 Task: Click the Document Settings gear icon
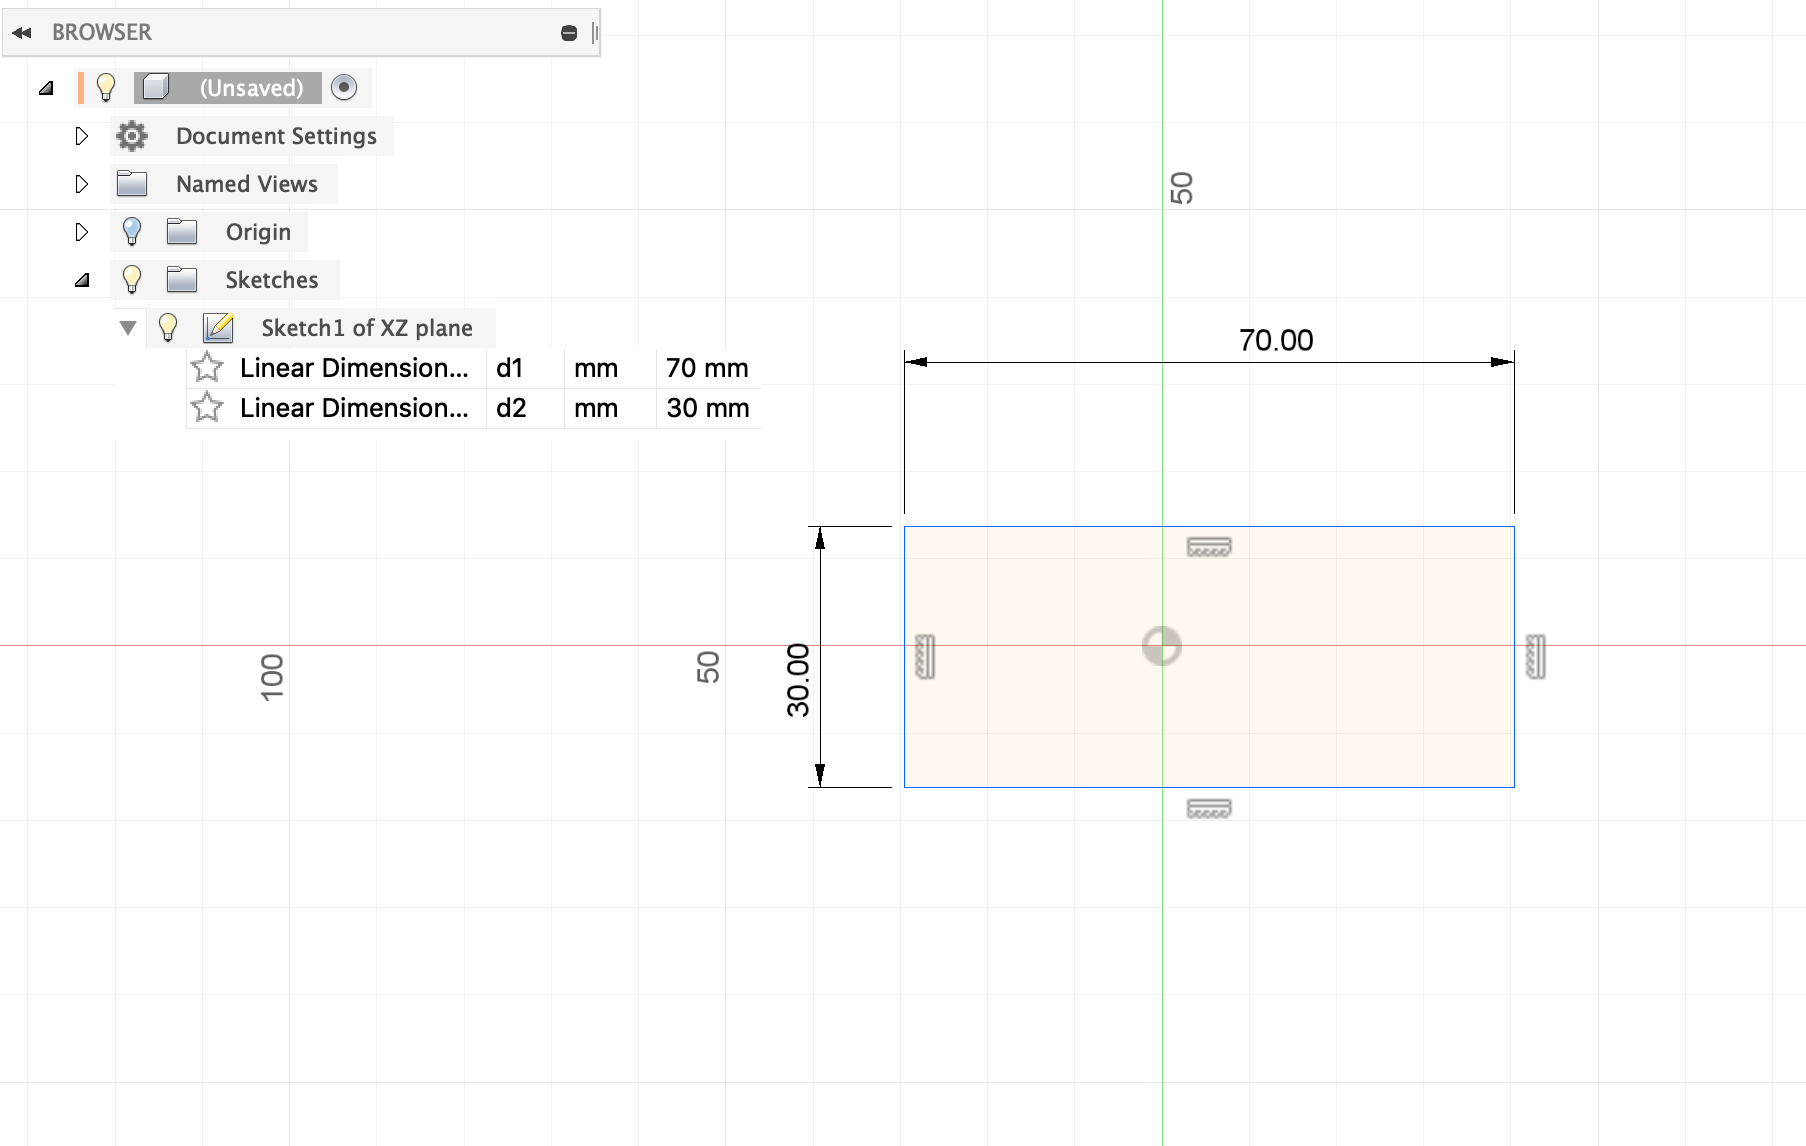point(132,136)
